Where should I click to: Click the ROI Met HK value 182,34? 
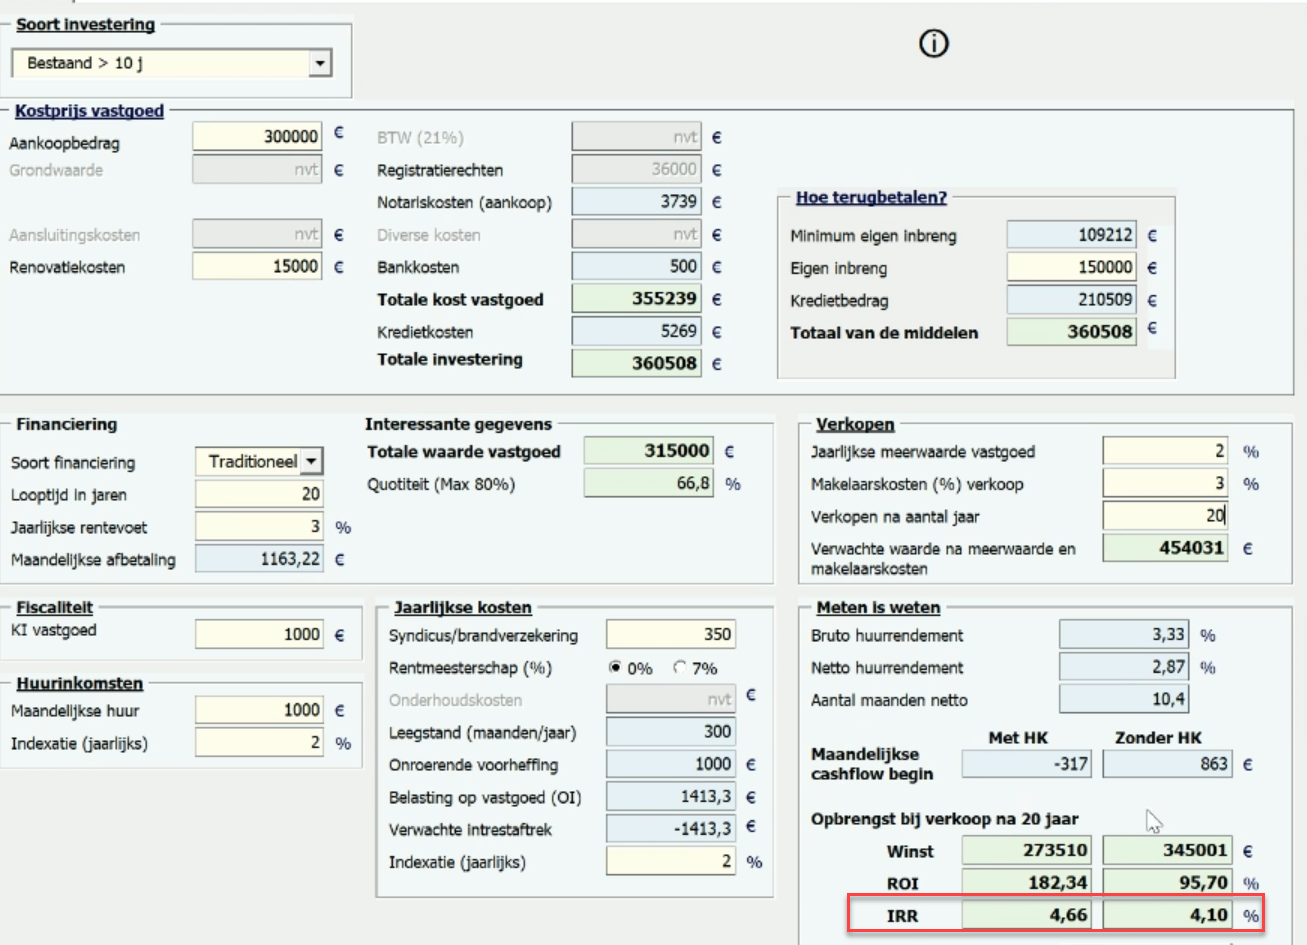pyautogui.click(x=1027, y=882)
